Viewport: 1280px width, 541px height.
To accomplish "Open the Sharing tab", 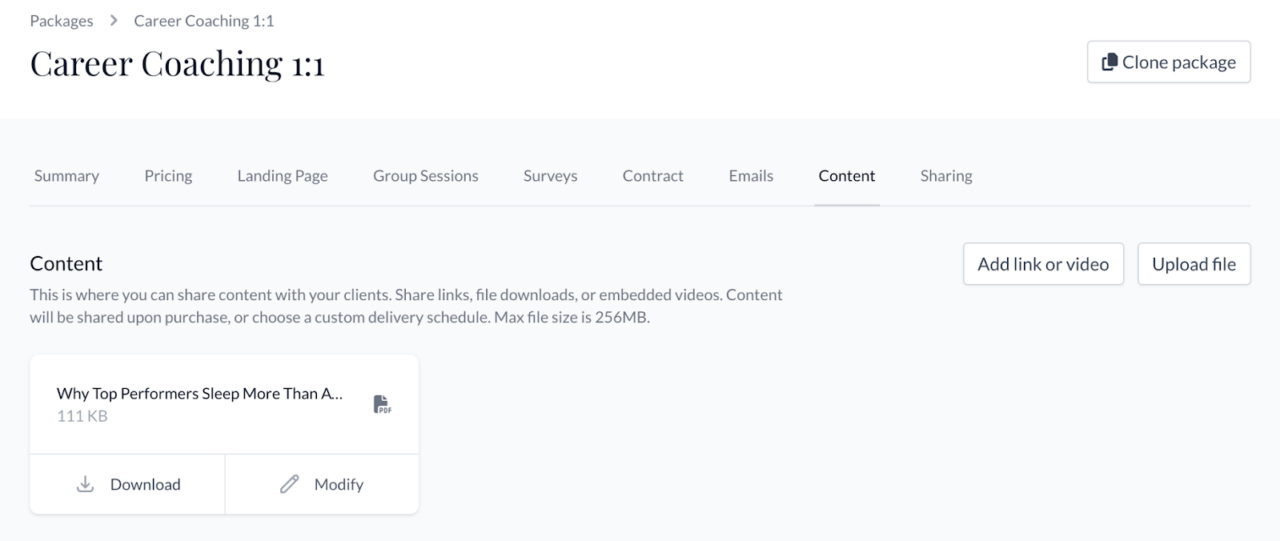I will 946,176.
